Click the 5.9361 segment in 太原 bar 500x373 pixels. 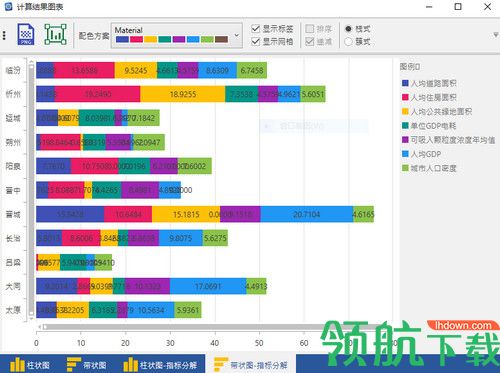pyautogui.click(x=188, y=310)
